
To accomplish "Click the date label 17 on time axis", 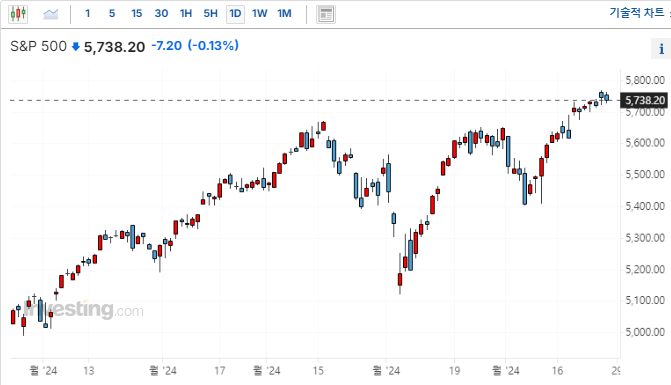I will coord(220,370).
